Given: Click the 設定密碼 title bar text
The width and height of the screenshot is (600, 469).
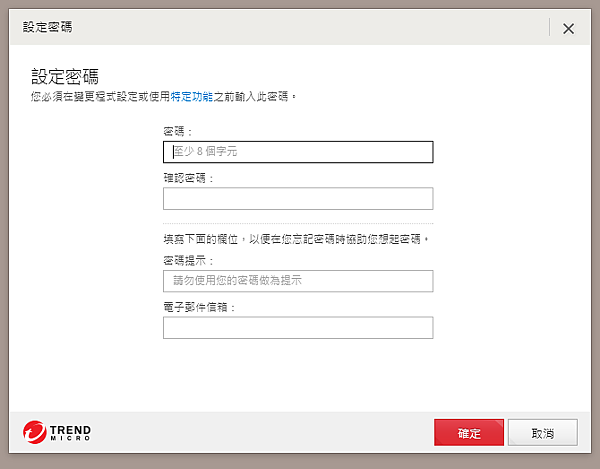Looking at the screenshot, I should click(47, 28).
